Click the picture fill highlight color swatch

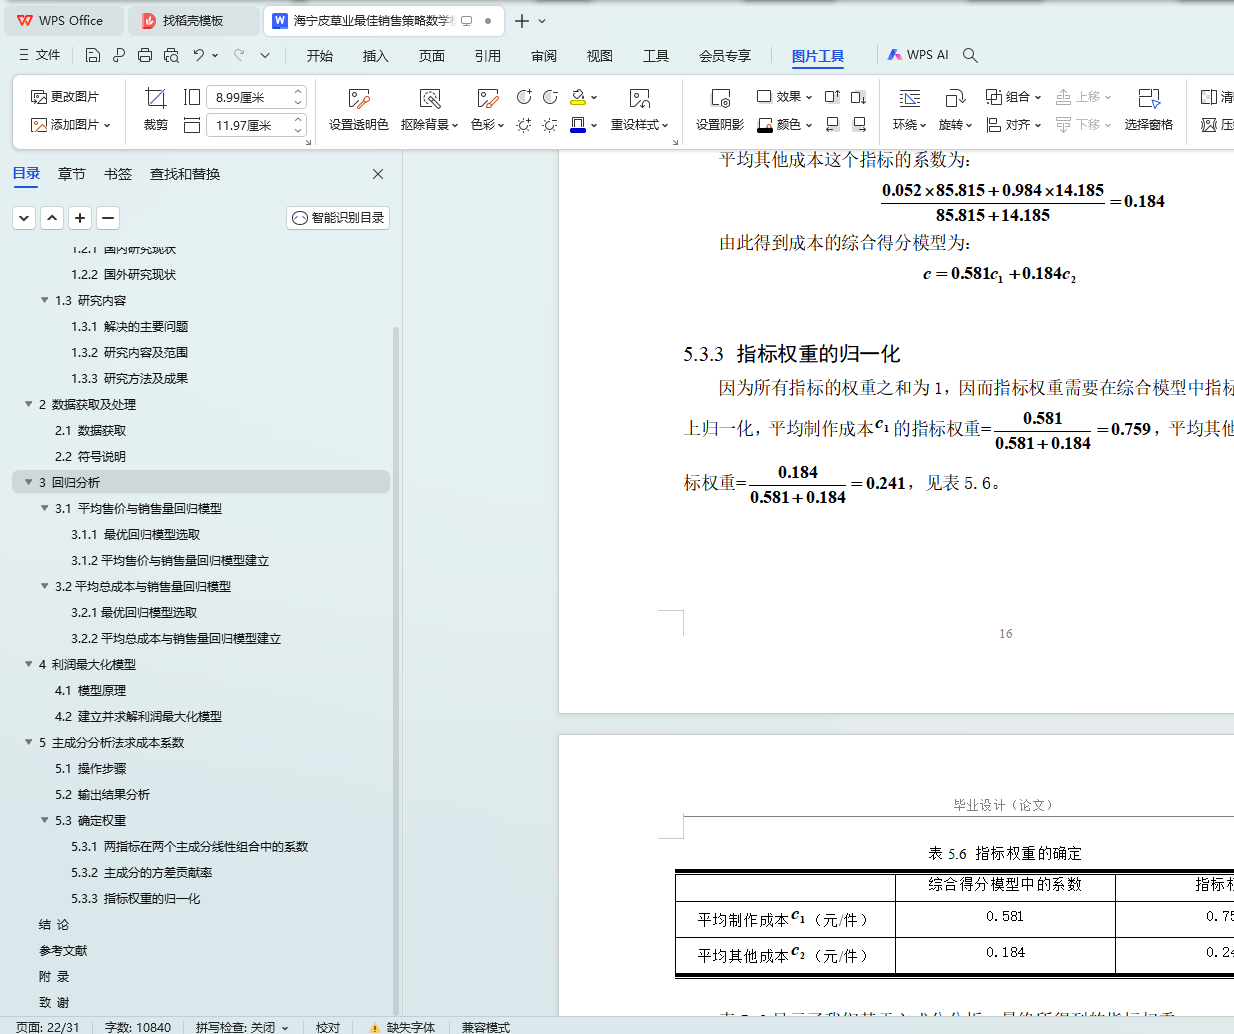(578, 97)
